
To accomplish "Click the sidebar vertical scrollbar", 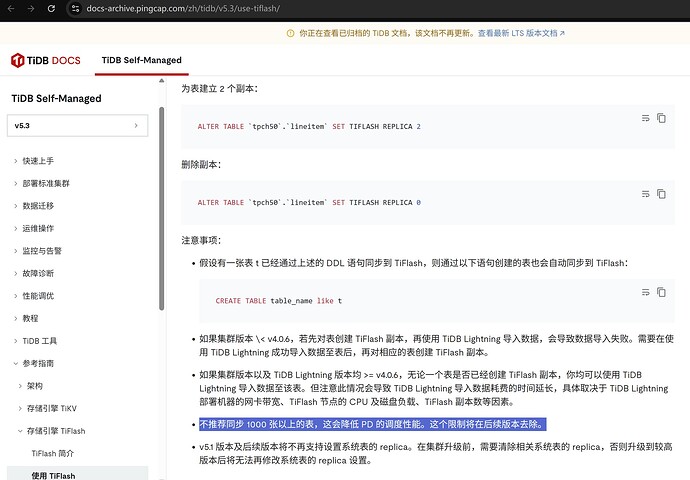I will coord(161,209).
